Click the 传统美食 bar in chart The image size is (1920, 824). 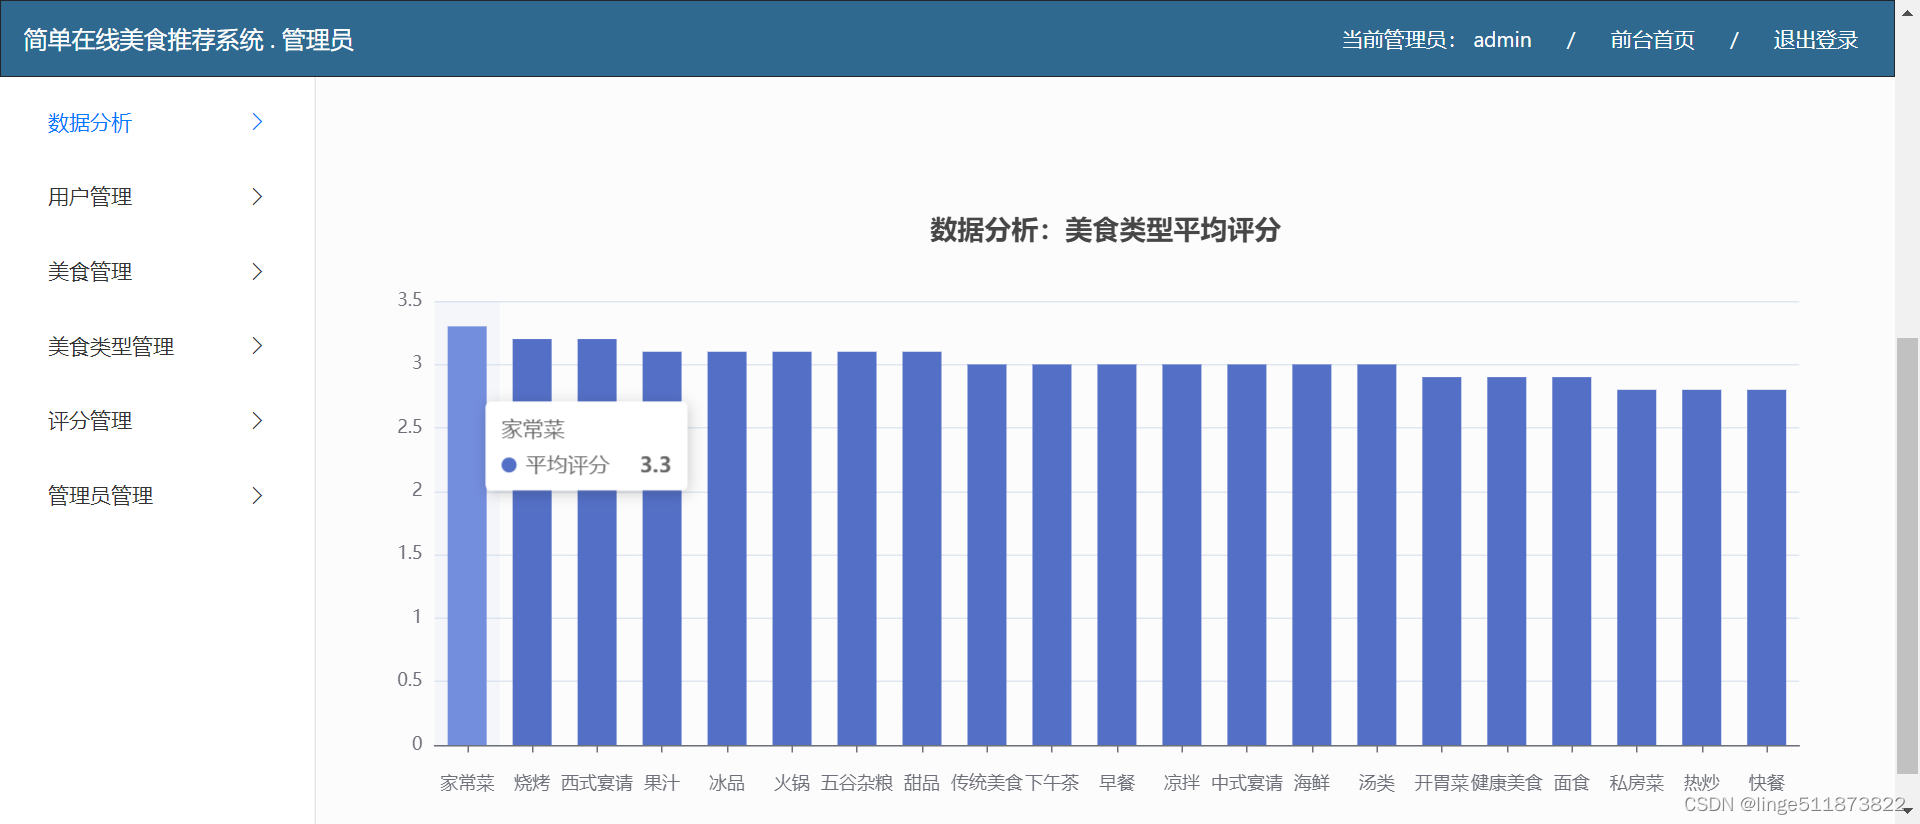[x=987, y=555]
